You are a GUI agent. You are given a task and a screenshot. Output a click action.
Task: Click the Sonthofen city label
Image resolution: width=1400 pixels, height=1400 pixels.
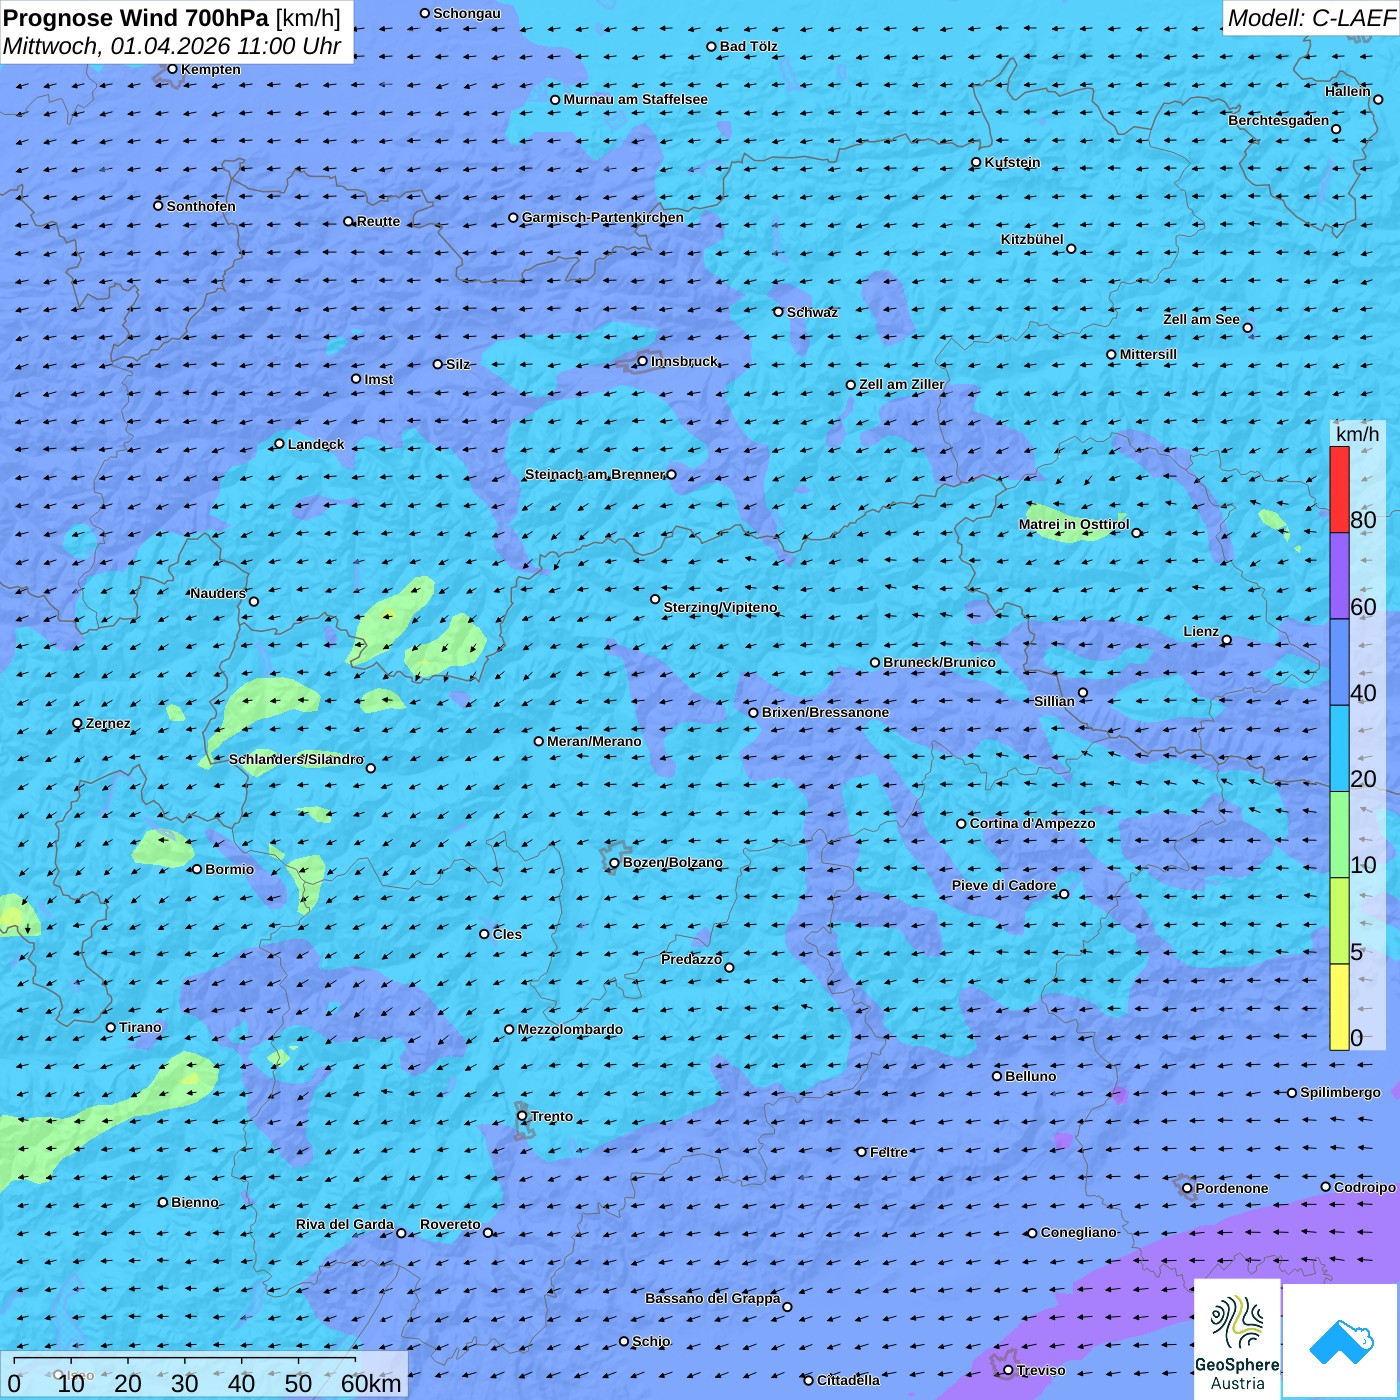pos(201,206)
